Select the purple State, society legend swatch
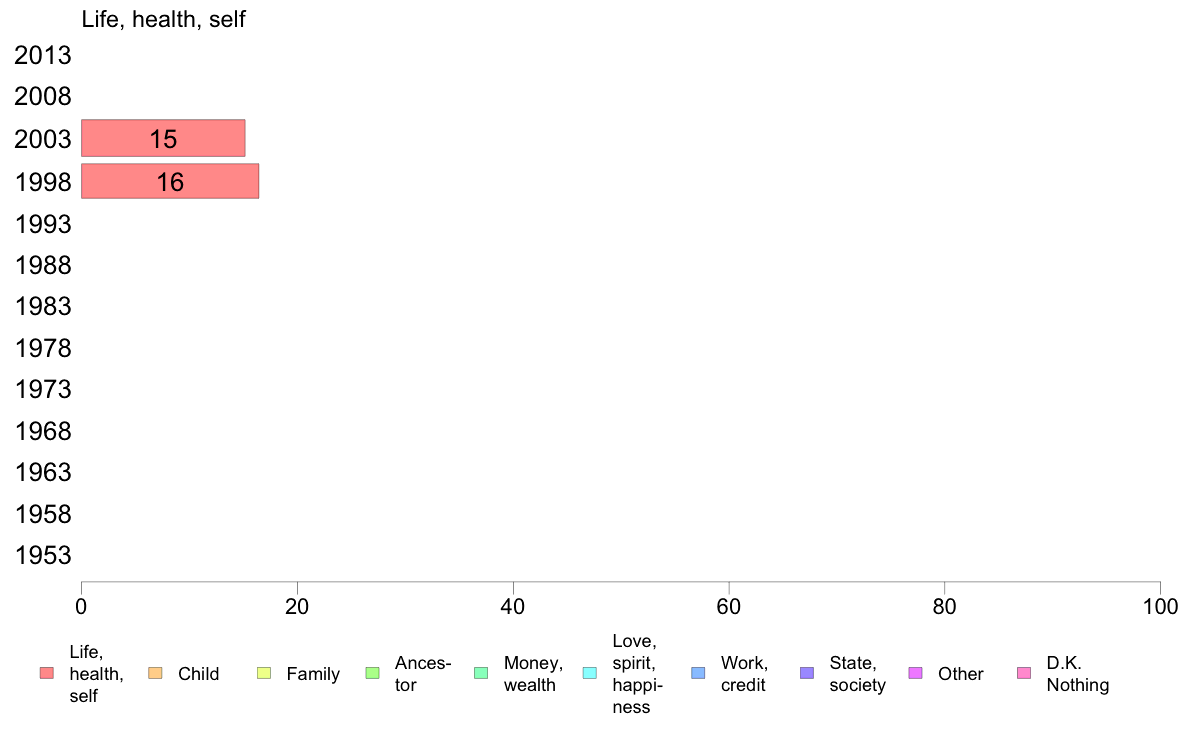 coord(807,673)
